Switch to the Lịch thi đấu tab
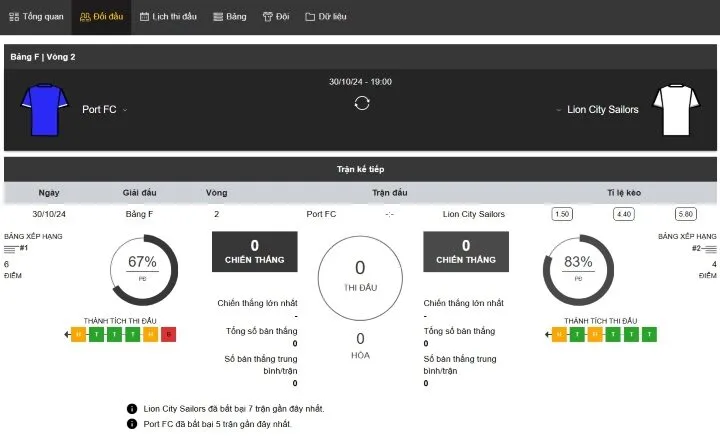This screenshot has height=441, width=720. click(167, 17)
